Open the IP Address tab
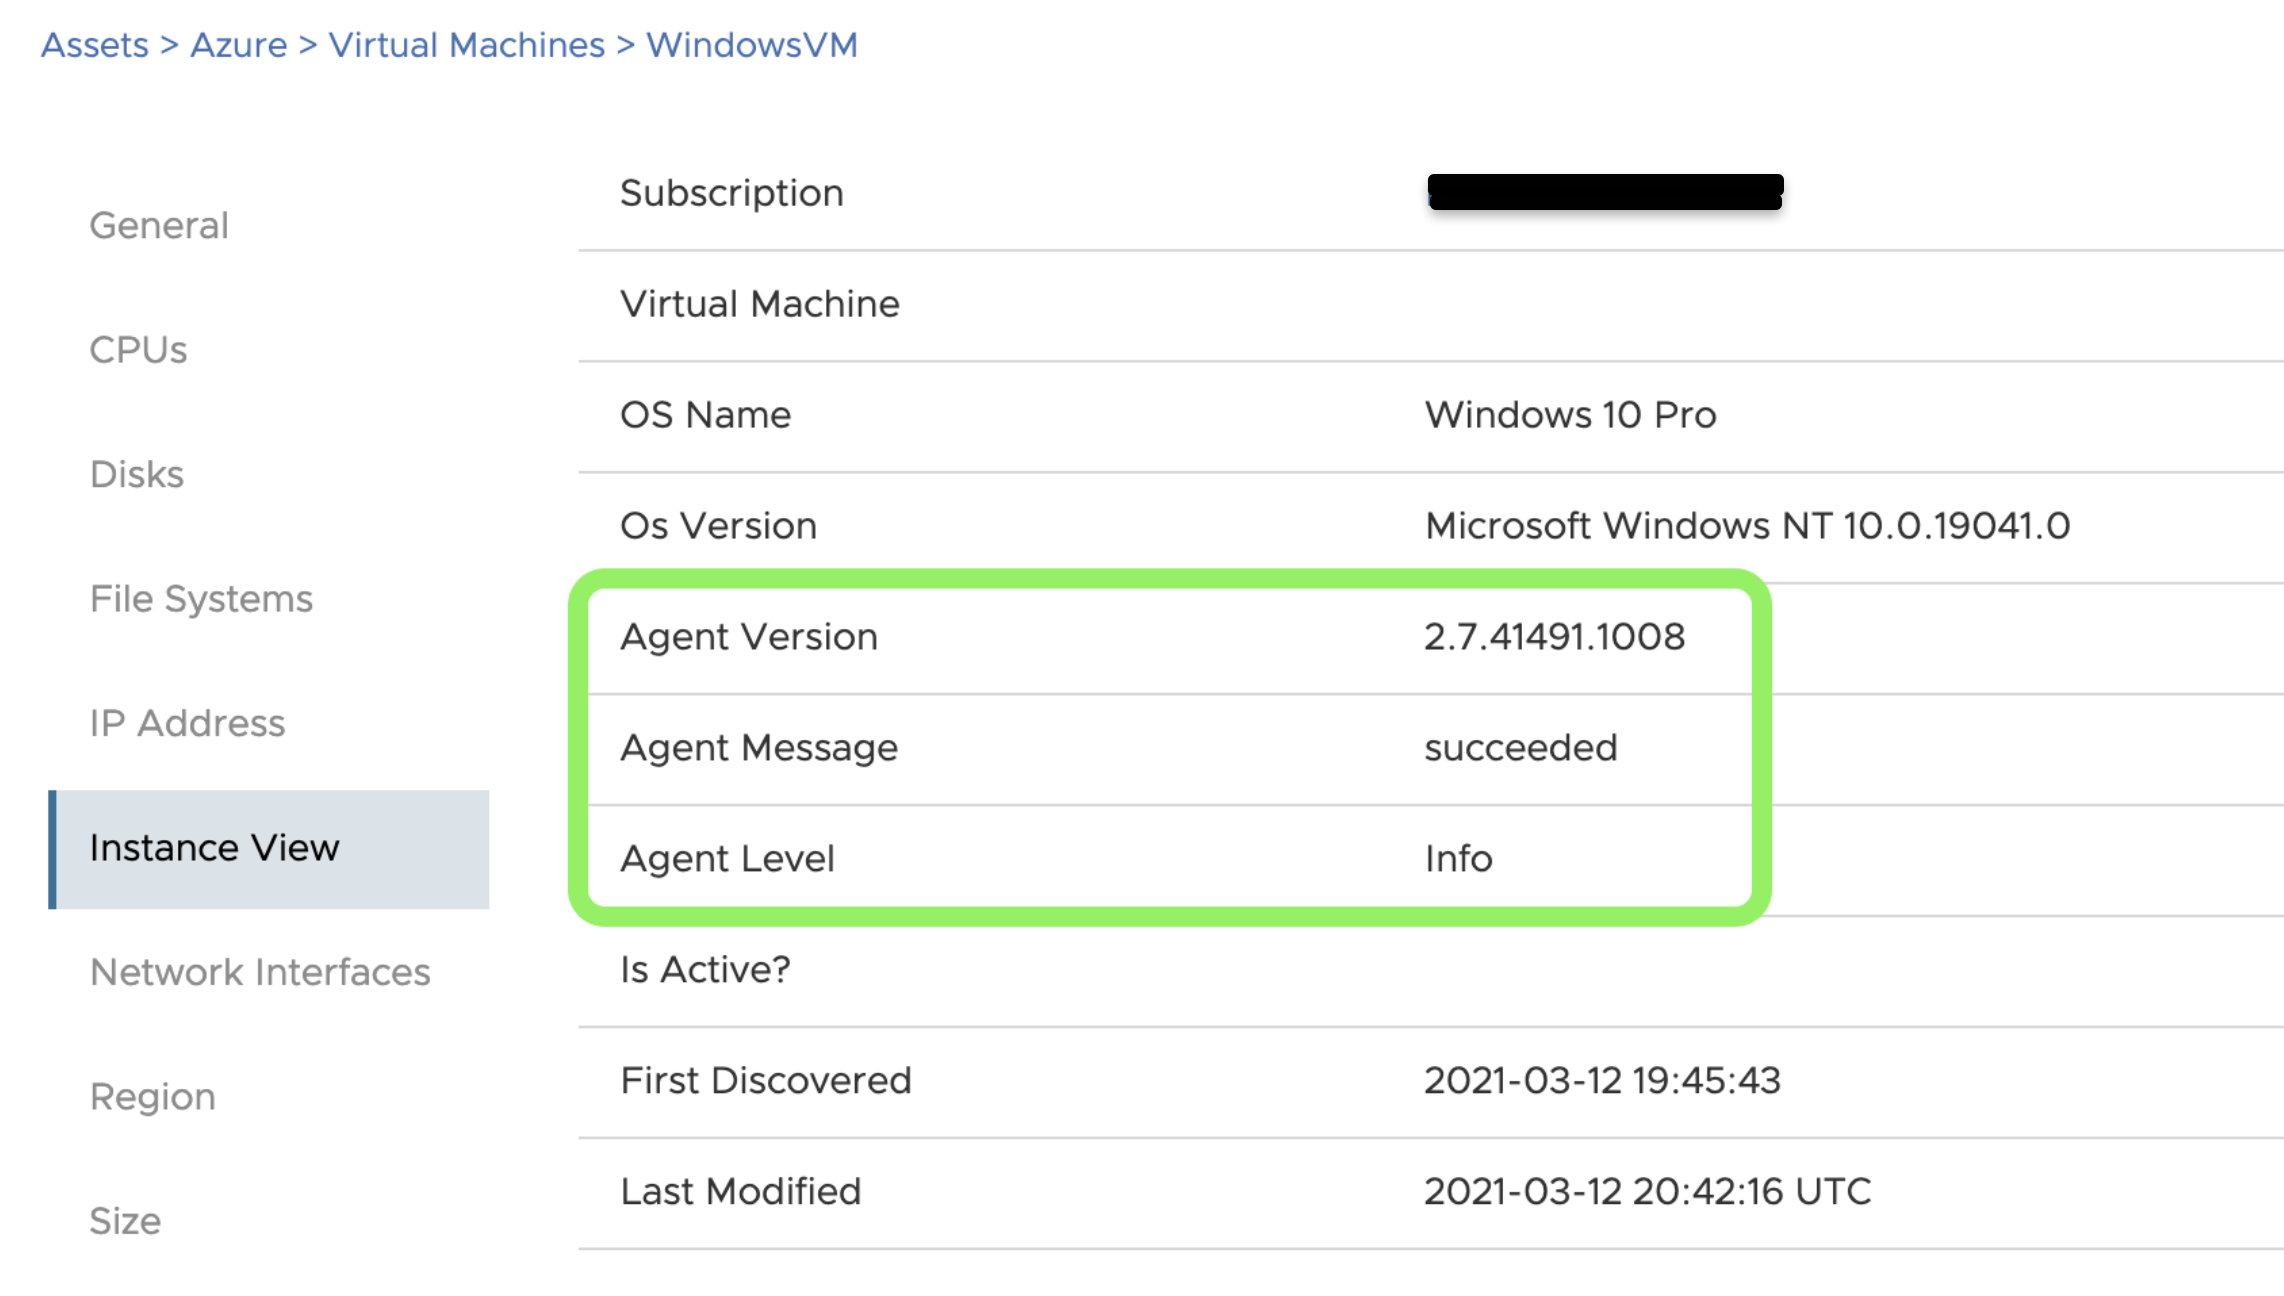The image size is (2284, 1296). pos(187,723)
